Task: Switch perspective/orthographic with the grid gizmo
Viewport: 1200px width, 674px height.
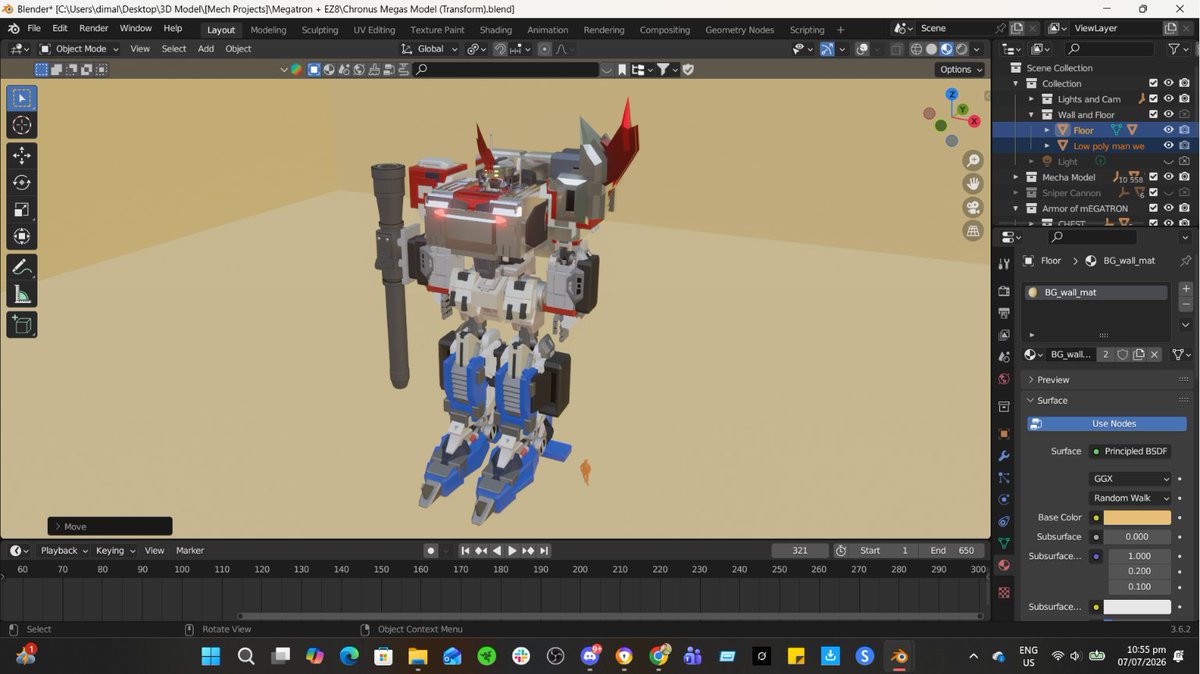Action: coord(972,231)
